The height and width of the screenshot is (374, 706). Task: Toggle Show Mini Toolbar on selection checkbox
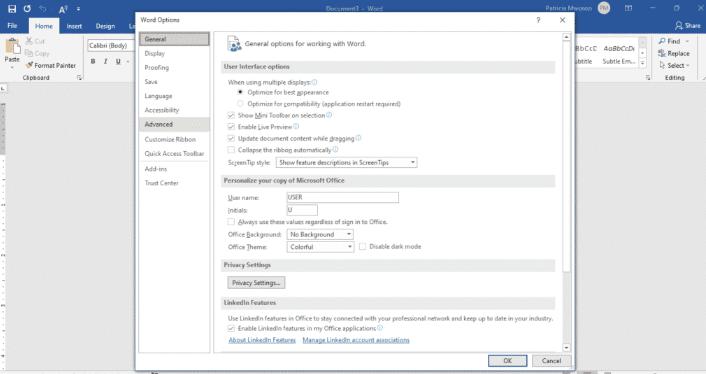click(x=231, y=116)
